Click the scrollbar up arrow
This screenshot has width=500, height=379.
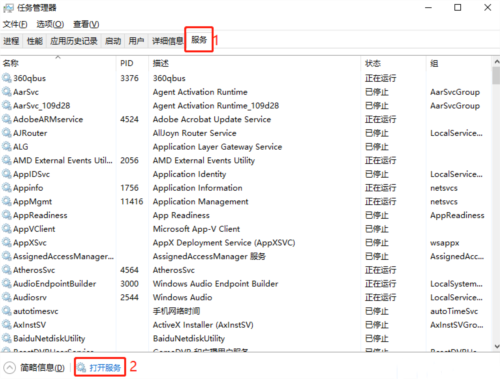(496, 62)
